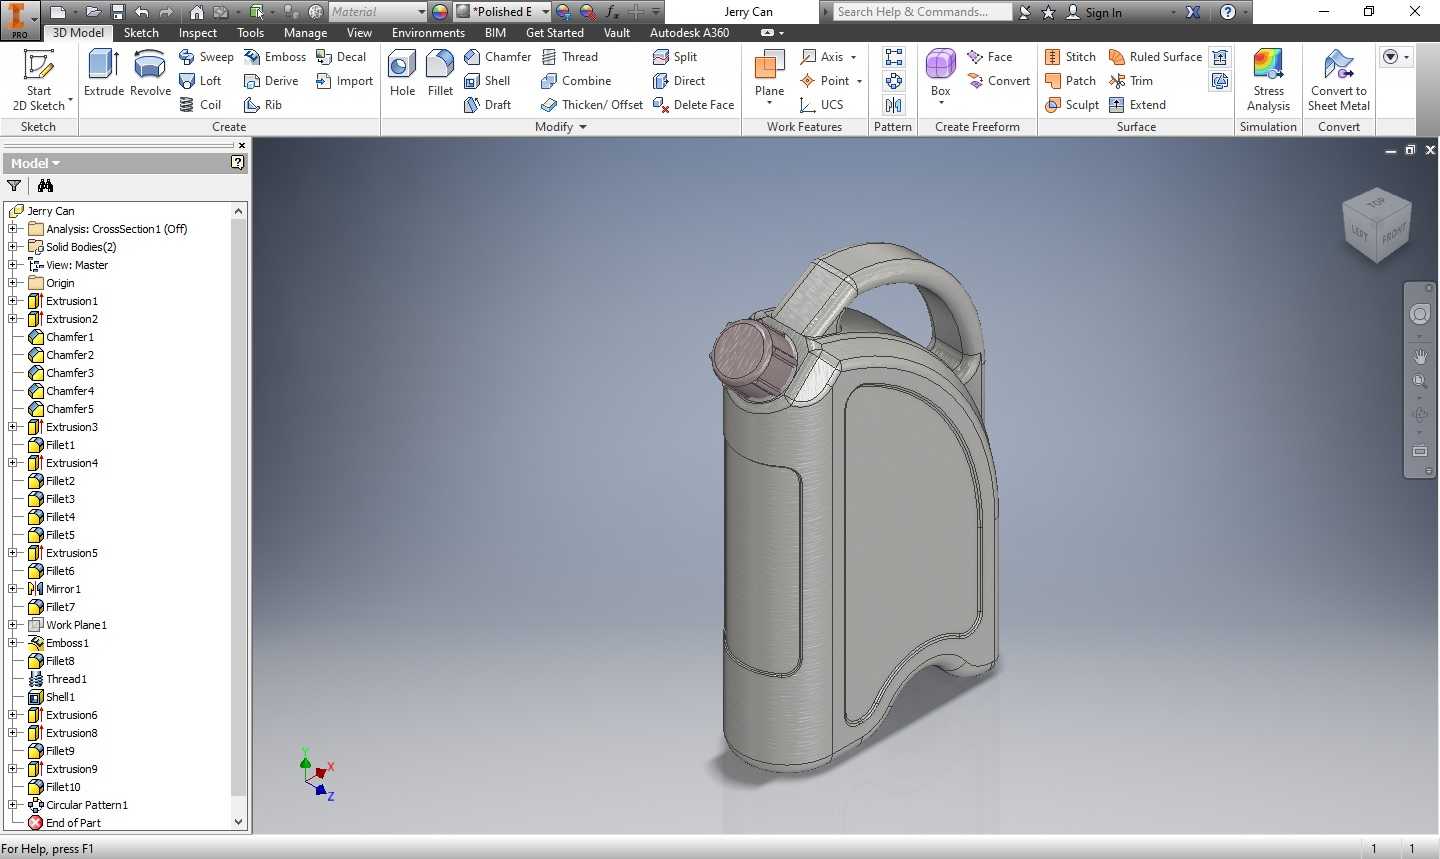Switch to the Inspect tab
1440x859 pixels.
pyautogui.click(x=197, y=33)
